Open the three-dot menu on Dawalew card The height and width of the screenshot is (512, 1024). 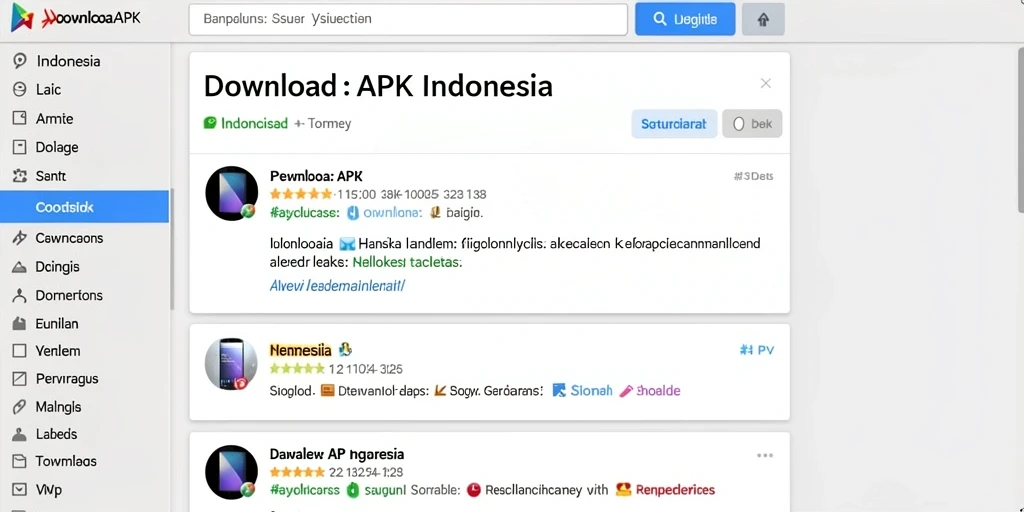pyautogui.click(x=765, y=455)
